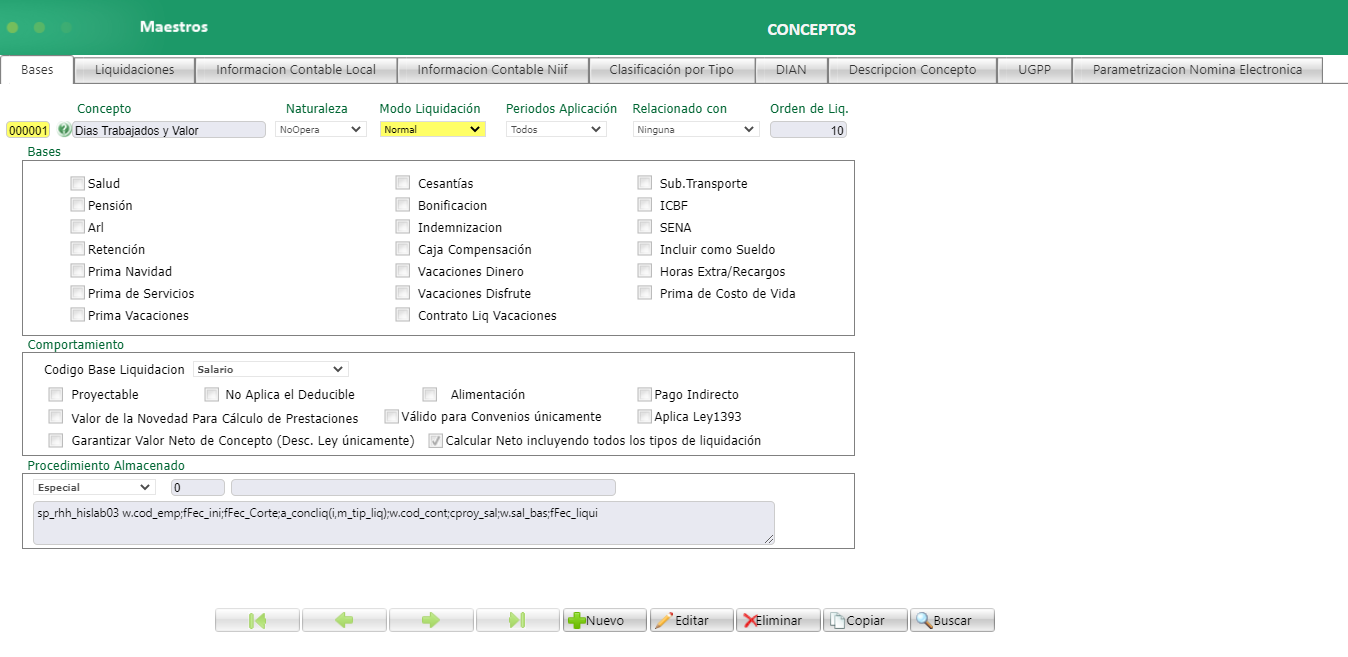Open the Especial procedure type dropdown
This screenshot has width=1348, height=657.
94,487
